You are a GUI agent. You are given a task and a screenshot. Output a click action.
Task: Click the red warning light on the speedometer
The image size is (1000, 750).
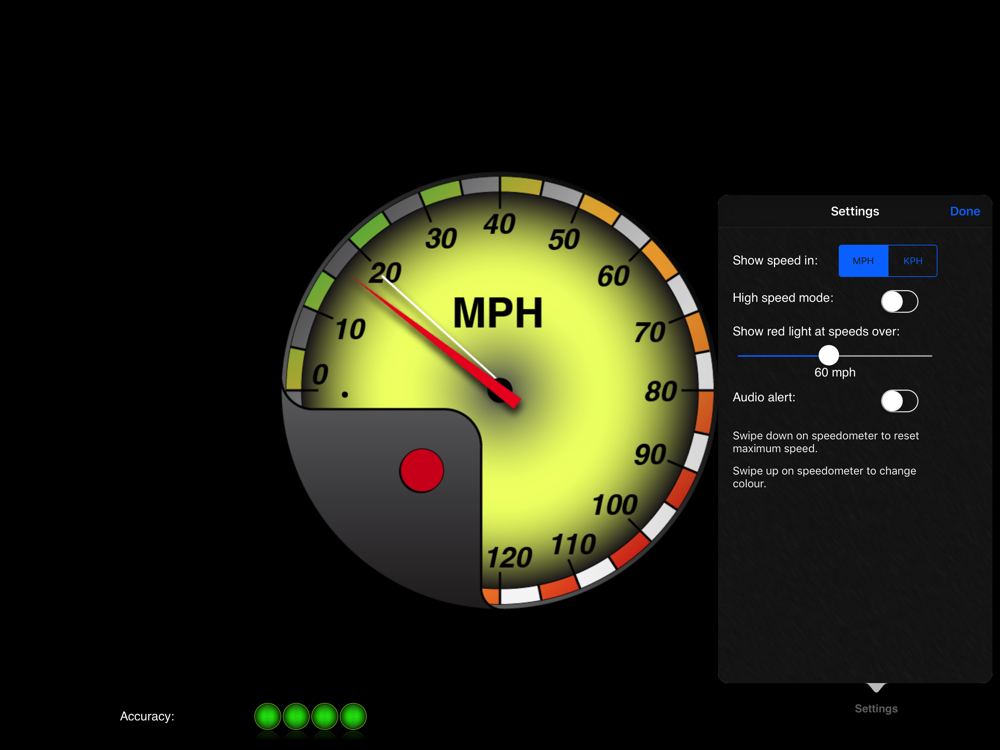tap(422, 471)
